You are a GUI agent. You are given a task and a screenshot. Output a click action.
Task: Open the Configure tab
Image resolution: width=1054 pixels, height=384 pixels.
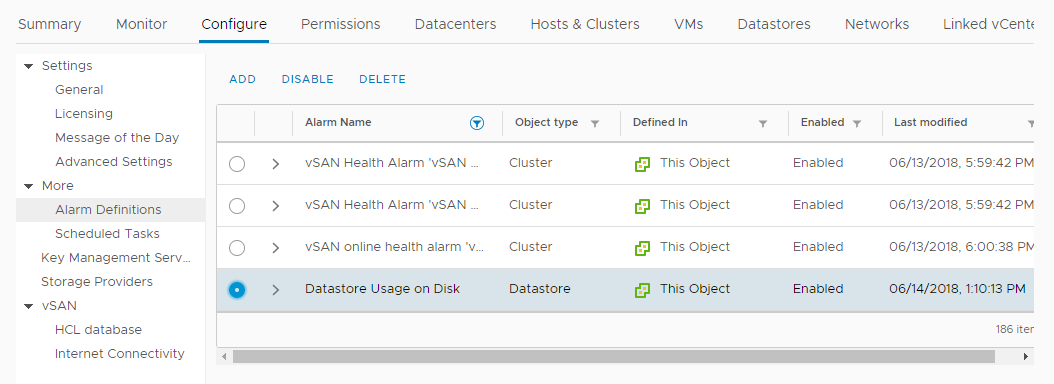[234, 24]
